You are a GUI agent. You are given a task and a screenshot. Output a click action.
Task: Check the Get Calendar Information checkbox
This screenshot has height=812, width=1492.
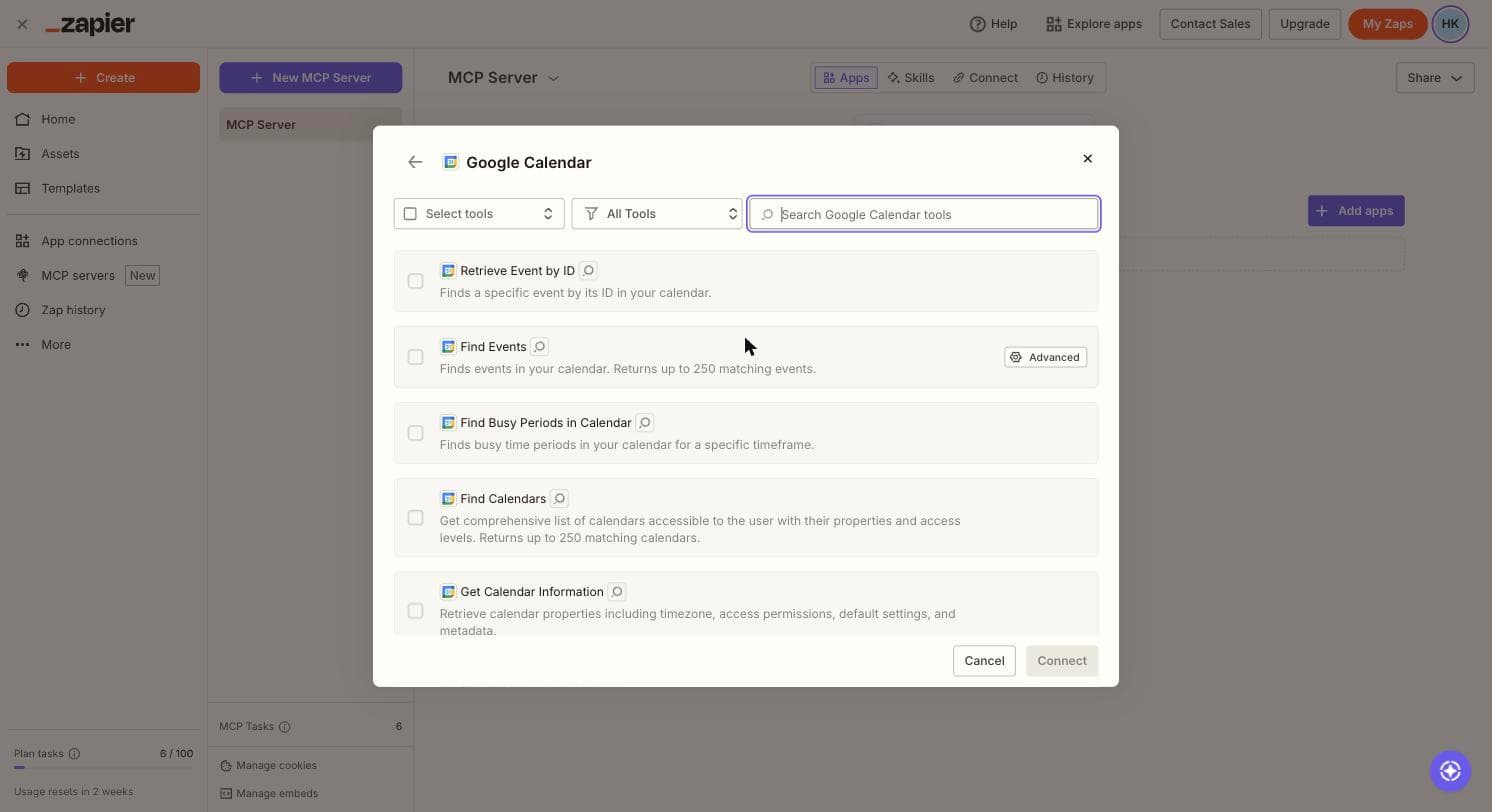(x=415, y=611)
